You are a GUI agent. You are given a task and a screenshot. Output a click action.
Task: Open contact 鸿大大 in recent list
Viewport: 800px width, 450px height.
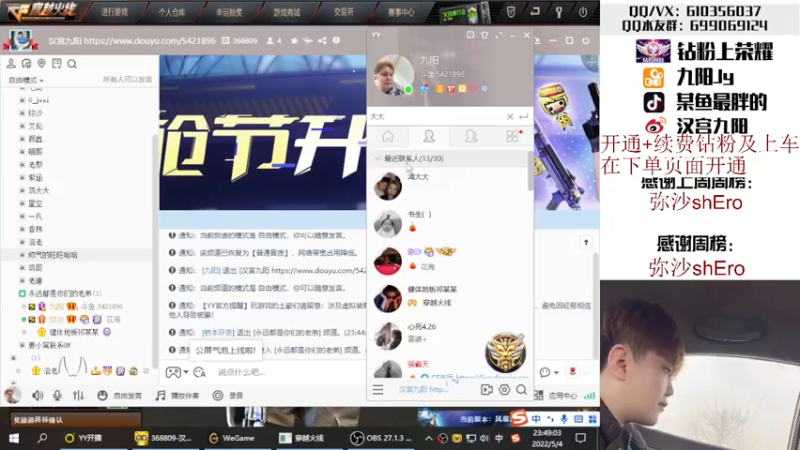pos(449,186)
